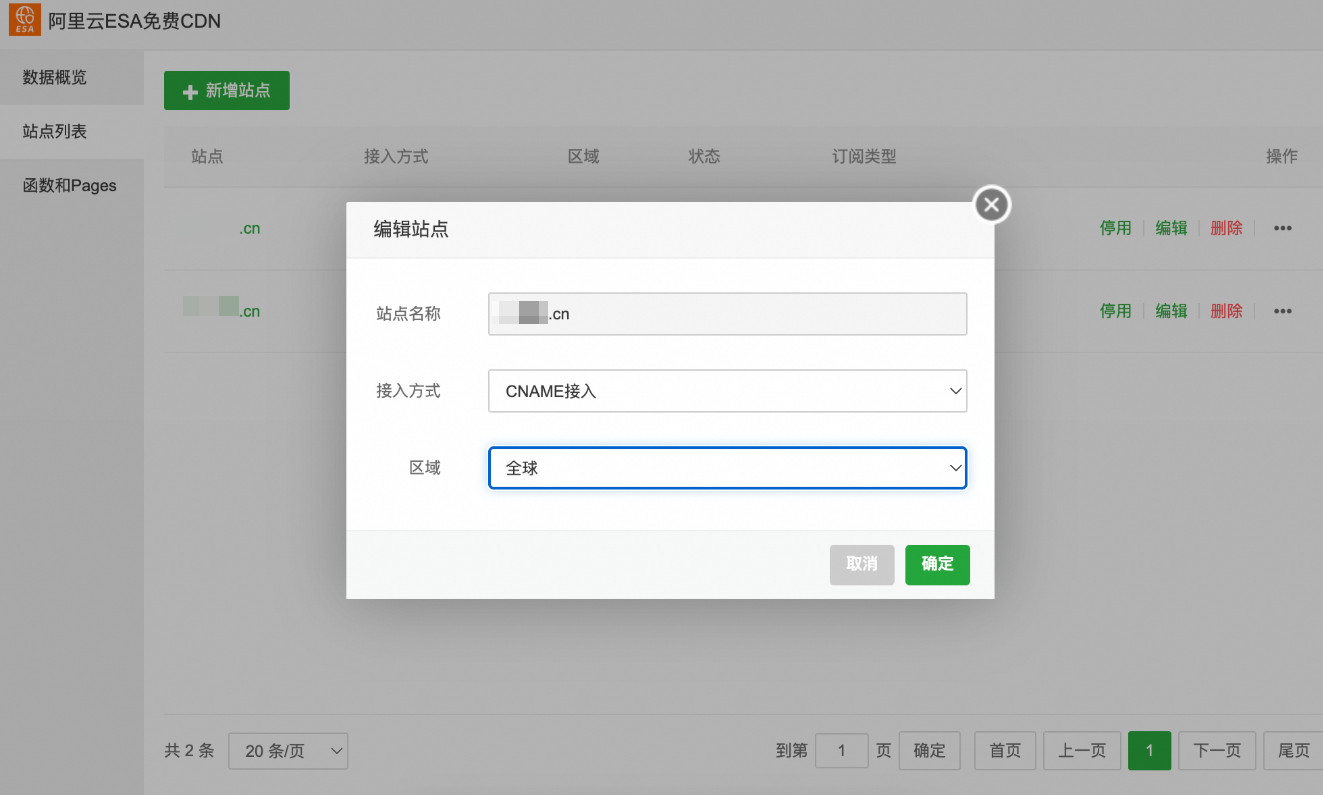Click 删除 for the second site row
The height and width of the screenshot is (795, 1323).
point(1227,311)
